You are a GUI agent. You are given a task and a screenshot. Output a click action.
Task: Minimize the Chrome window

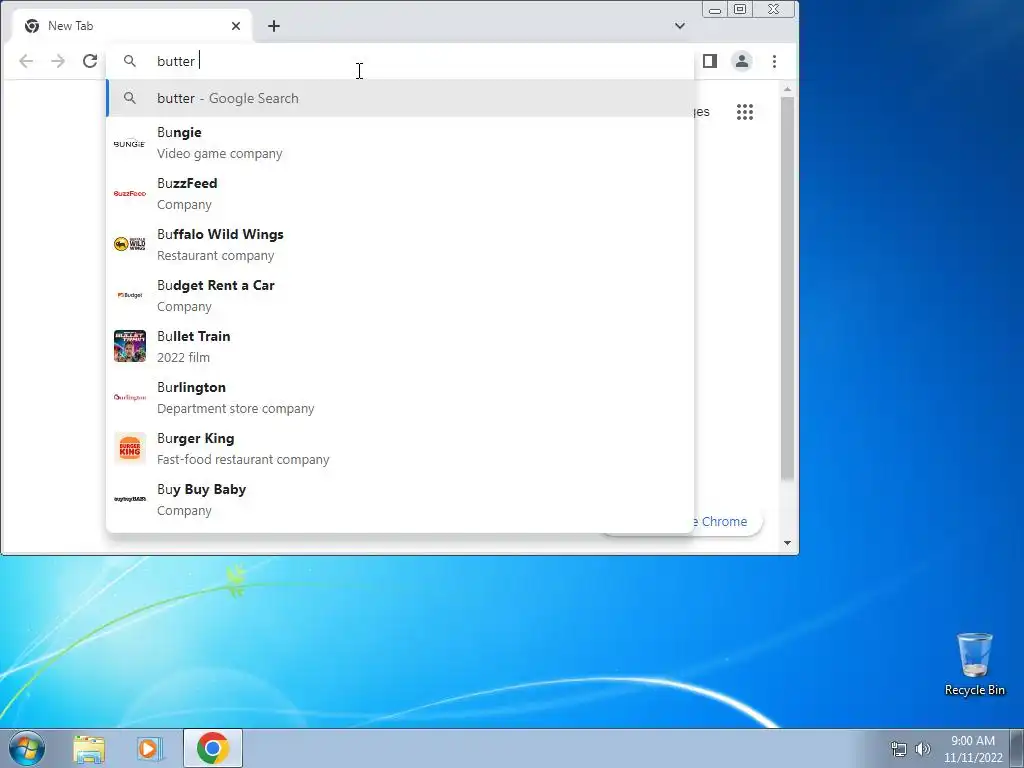pos(715,9)
